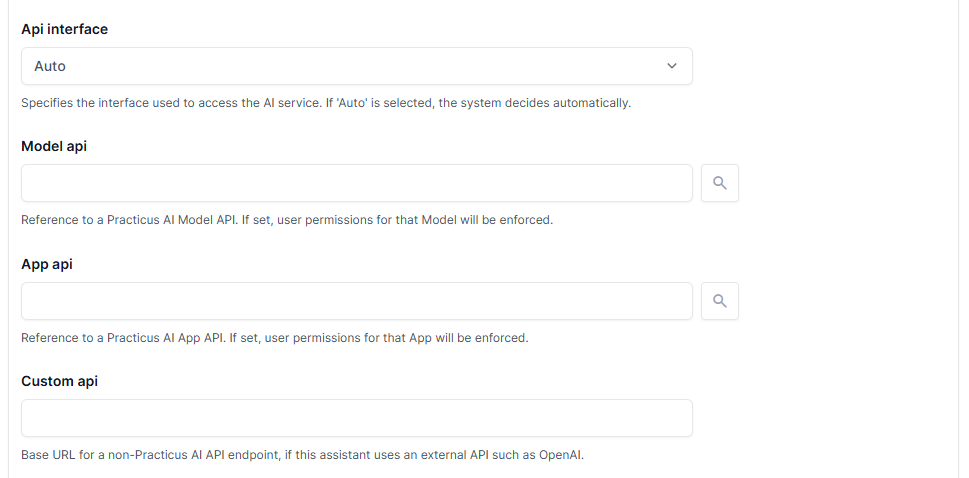The image size is (969, 478).
Task: Select the 'Auto' value text in the dropdown
Action: coord(50,66)
